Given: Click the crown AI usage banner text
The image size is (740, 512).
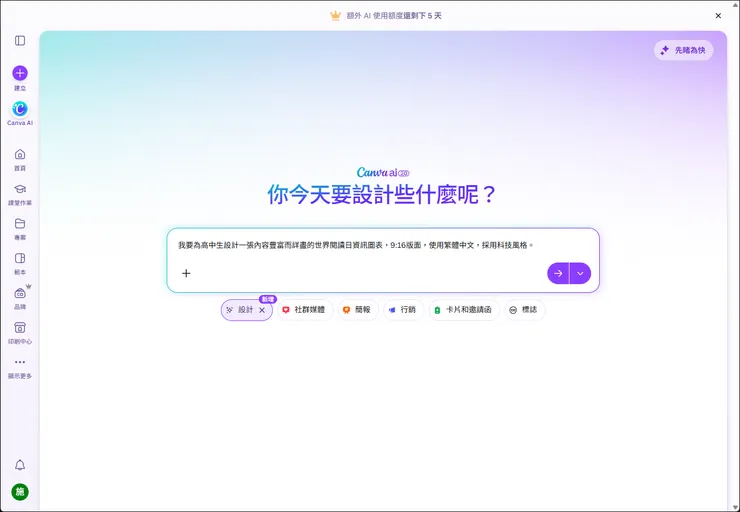Looking at the screenshot, I should tap(394, 16).
